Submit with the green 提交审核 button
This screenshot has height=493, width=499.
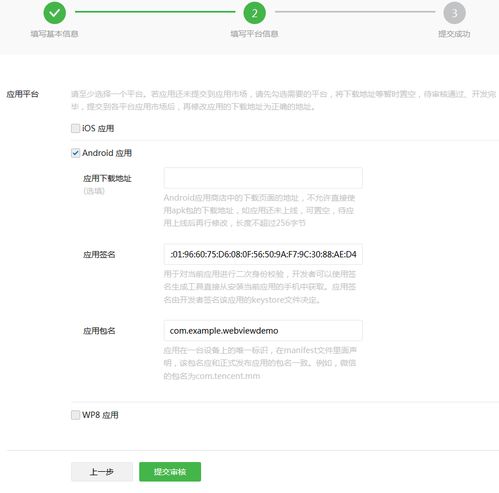(x=170, y=471)
